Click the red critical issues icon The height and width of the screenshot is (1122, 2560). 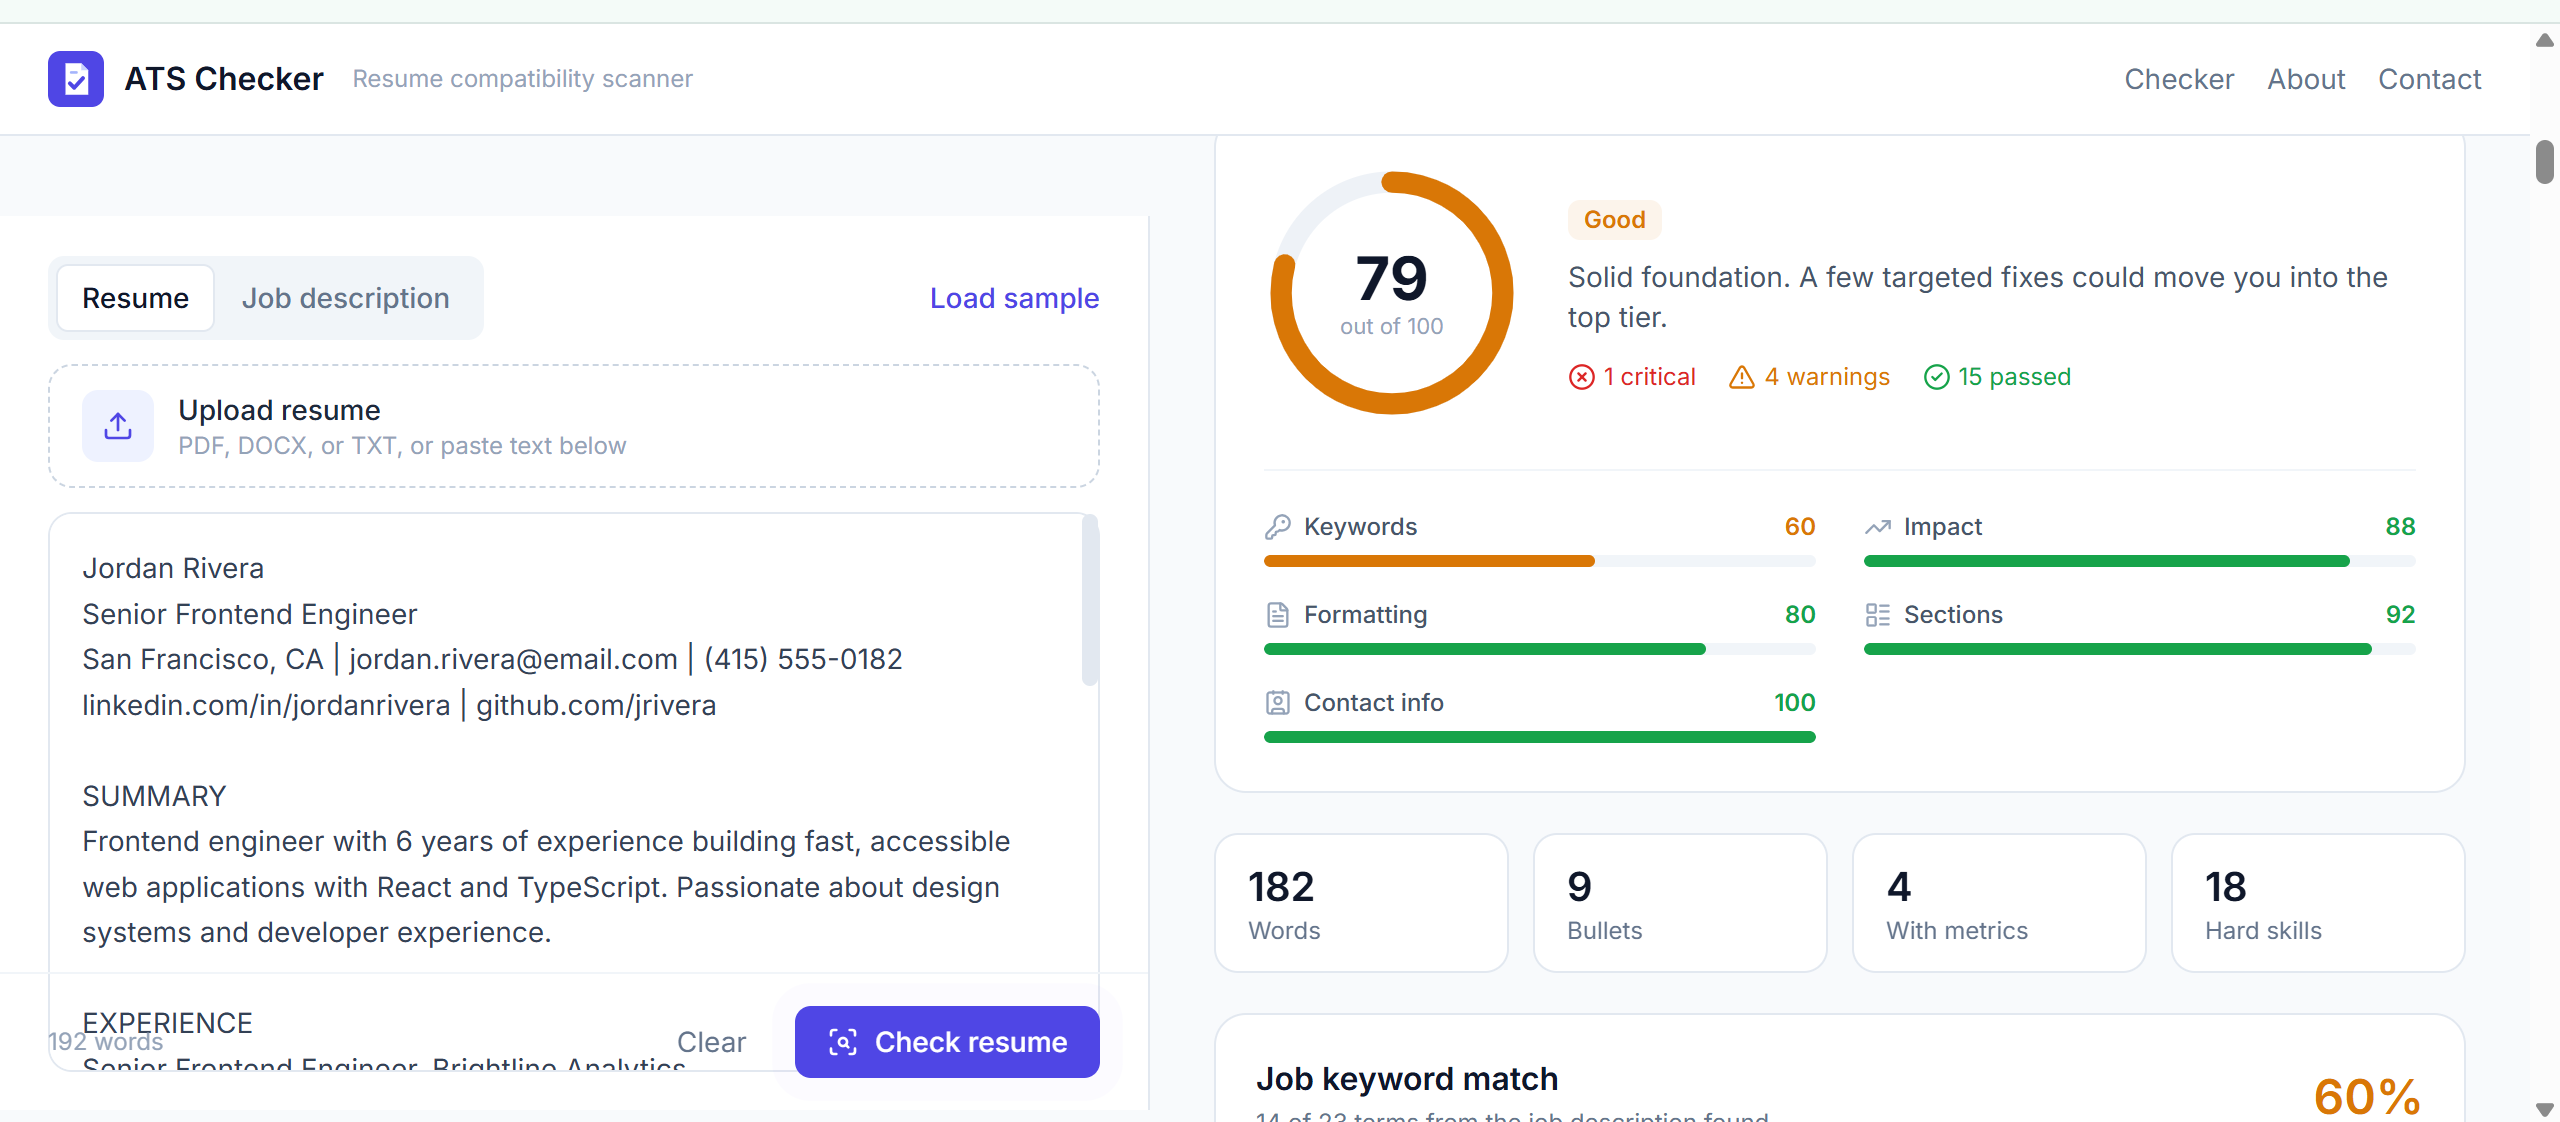click(x=1582, y=377)
